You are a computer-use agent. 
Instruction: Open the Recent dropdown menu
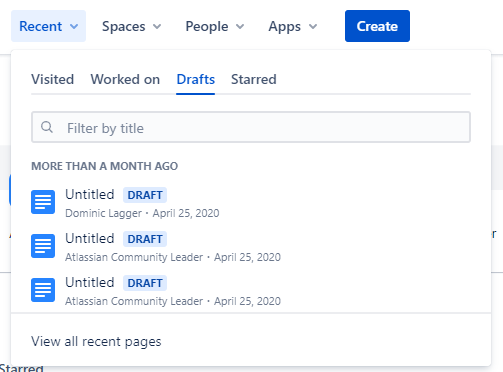coord(48,26)
